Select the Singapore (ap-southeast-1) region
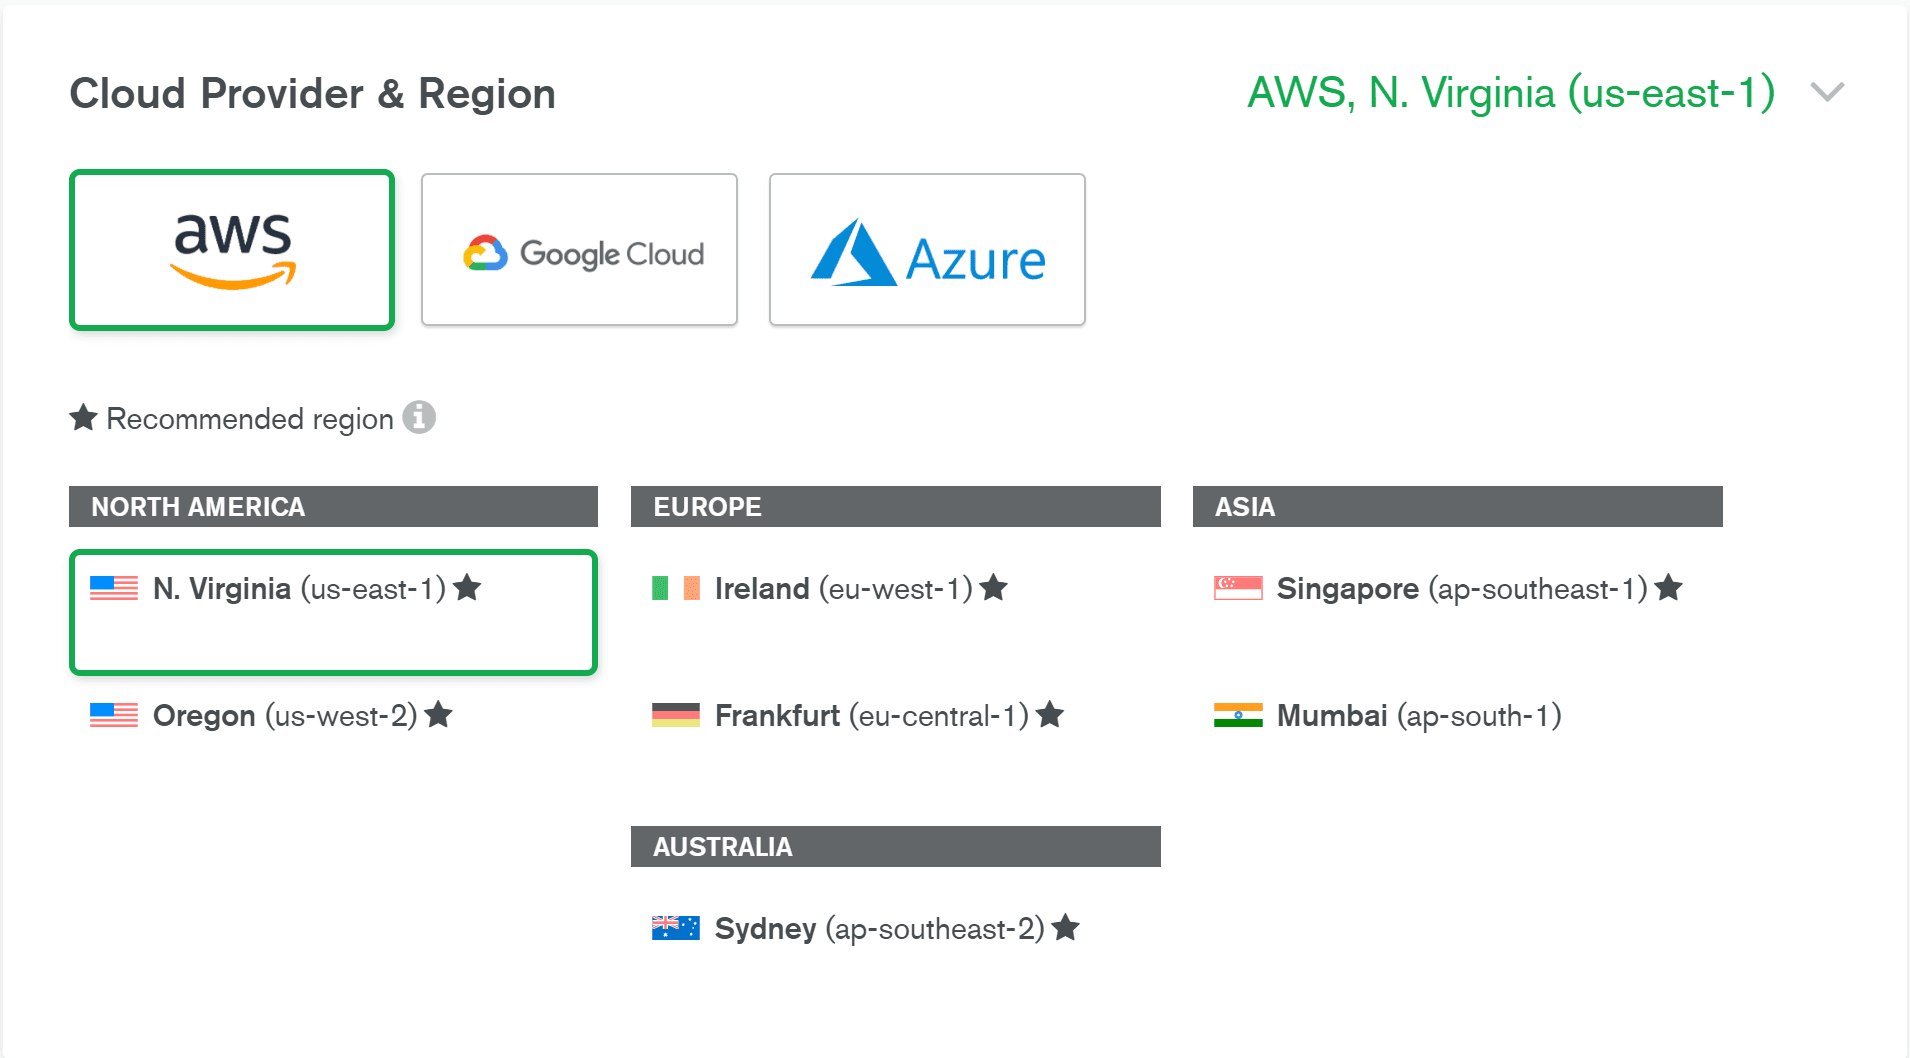This screenshot has width=1910, height=1058. (x=1461, y=589)
